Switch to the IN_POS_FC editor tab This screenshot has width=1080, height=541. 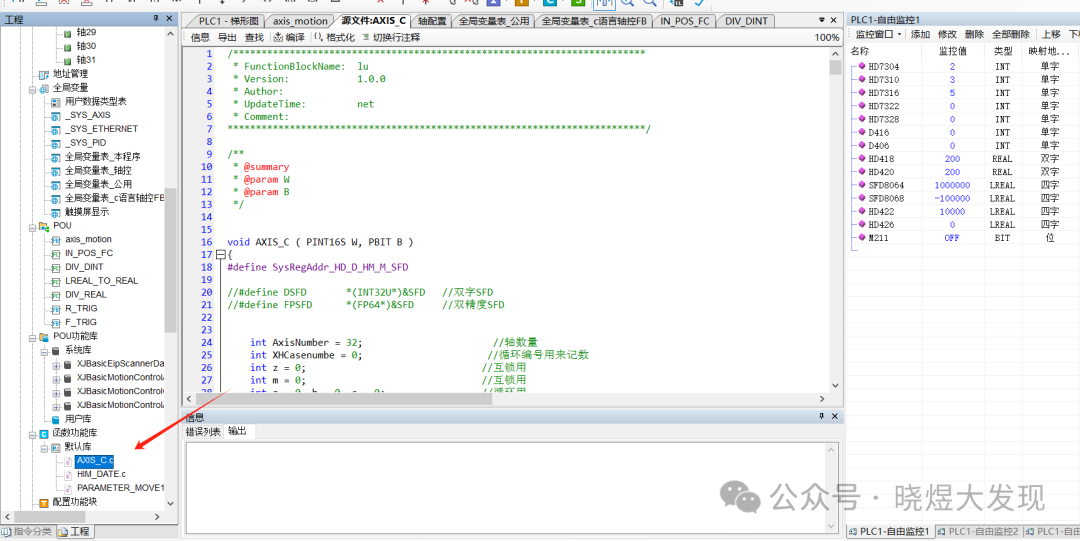pyautogui.click(x=685, y=21)
